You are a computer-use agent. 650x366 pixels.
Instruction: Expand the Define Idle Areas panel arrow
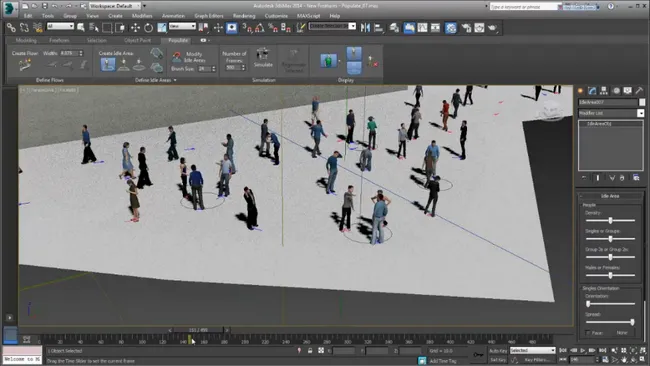(175, 80)
